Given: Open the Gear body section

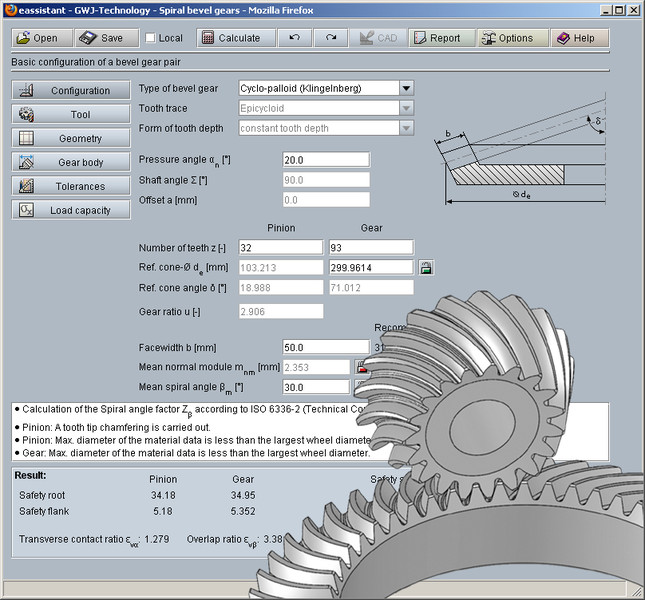Looking at the screenshot, I should click(71, 162).
